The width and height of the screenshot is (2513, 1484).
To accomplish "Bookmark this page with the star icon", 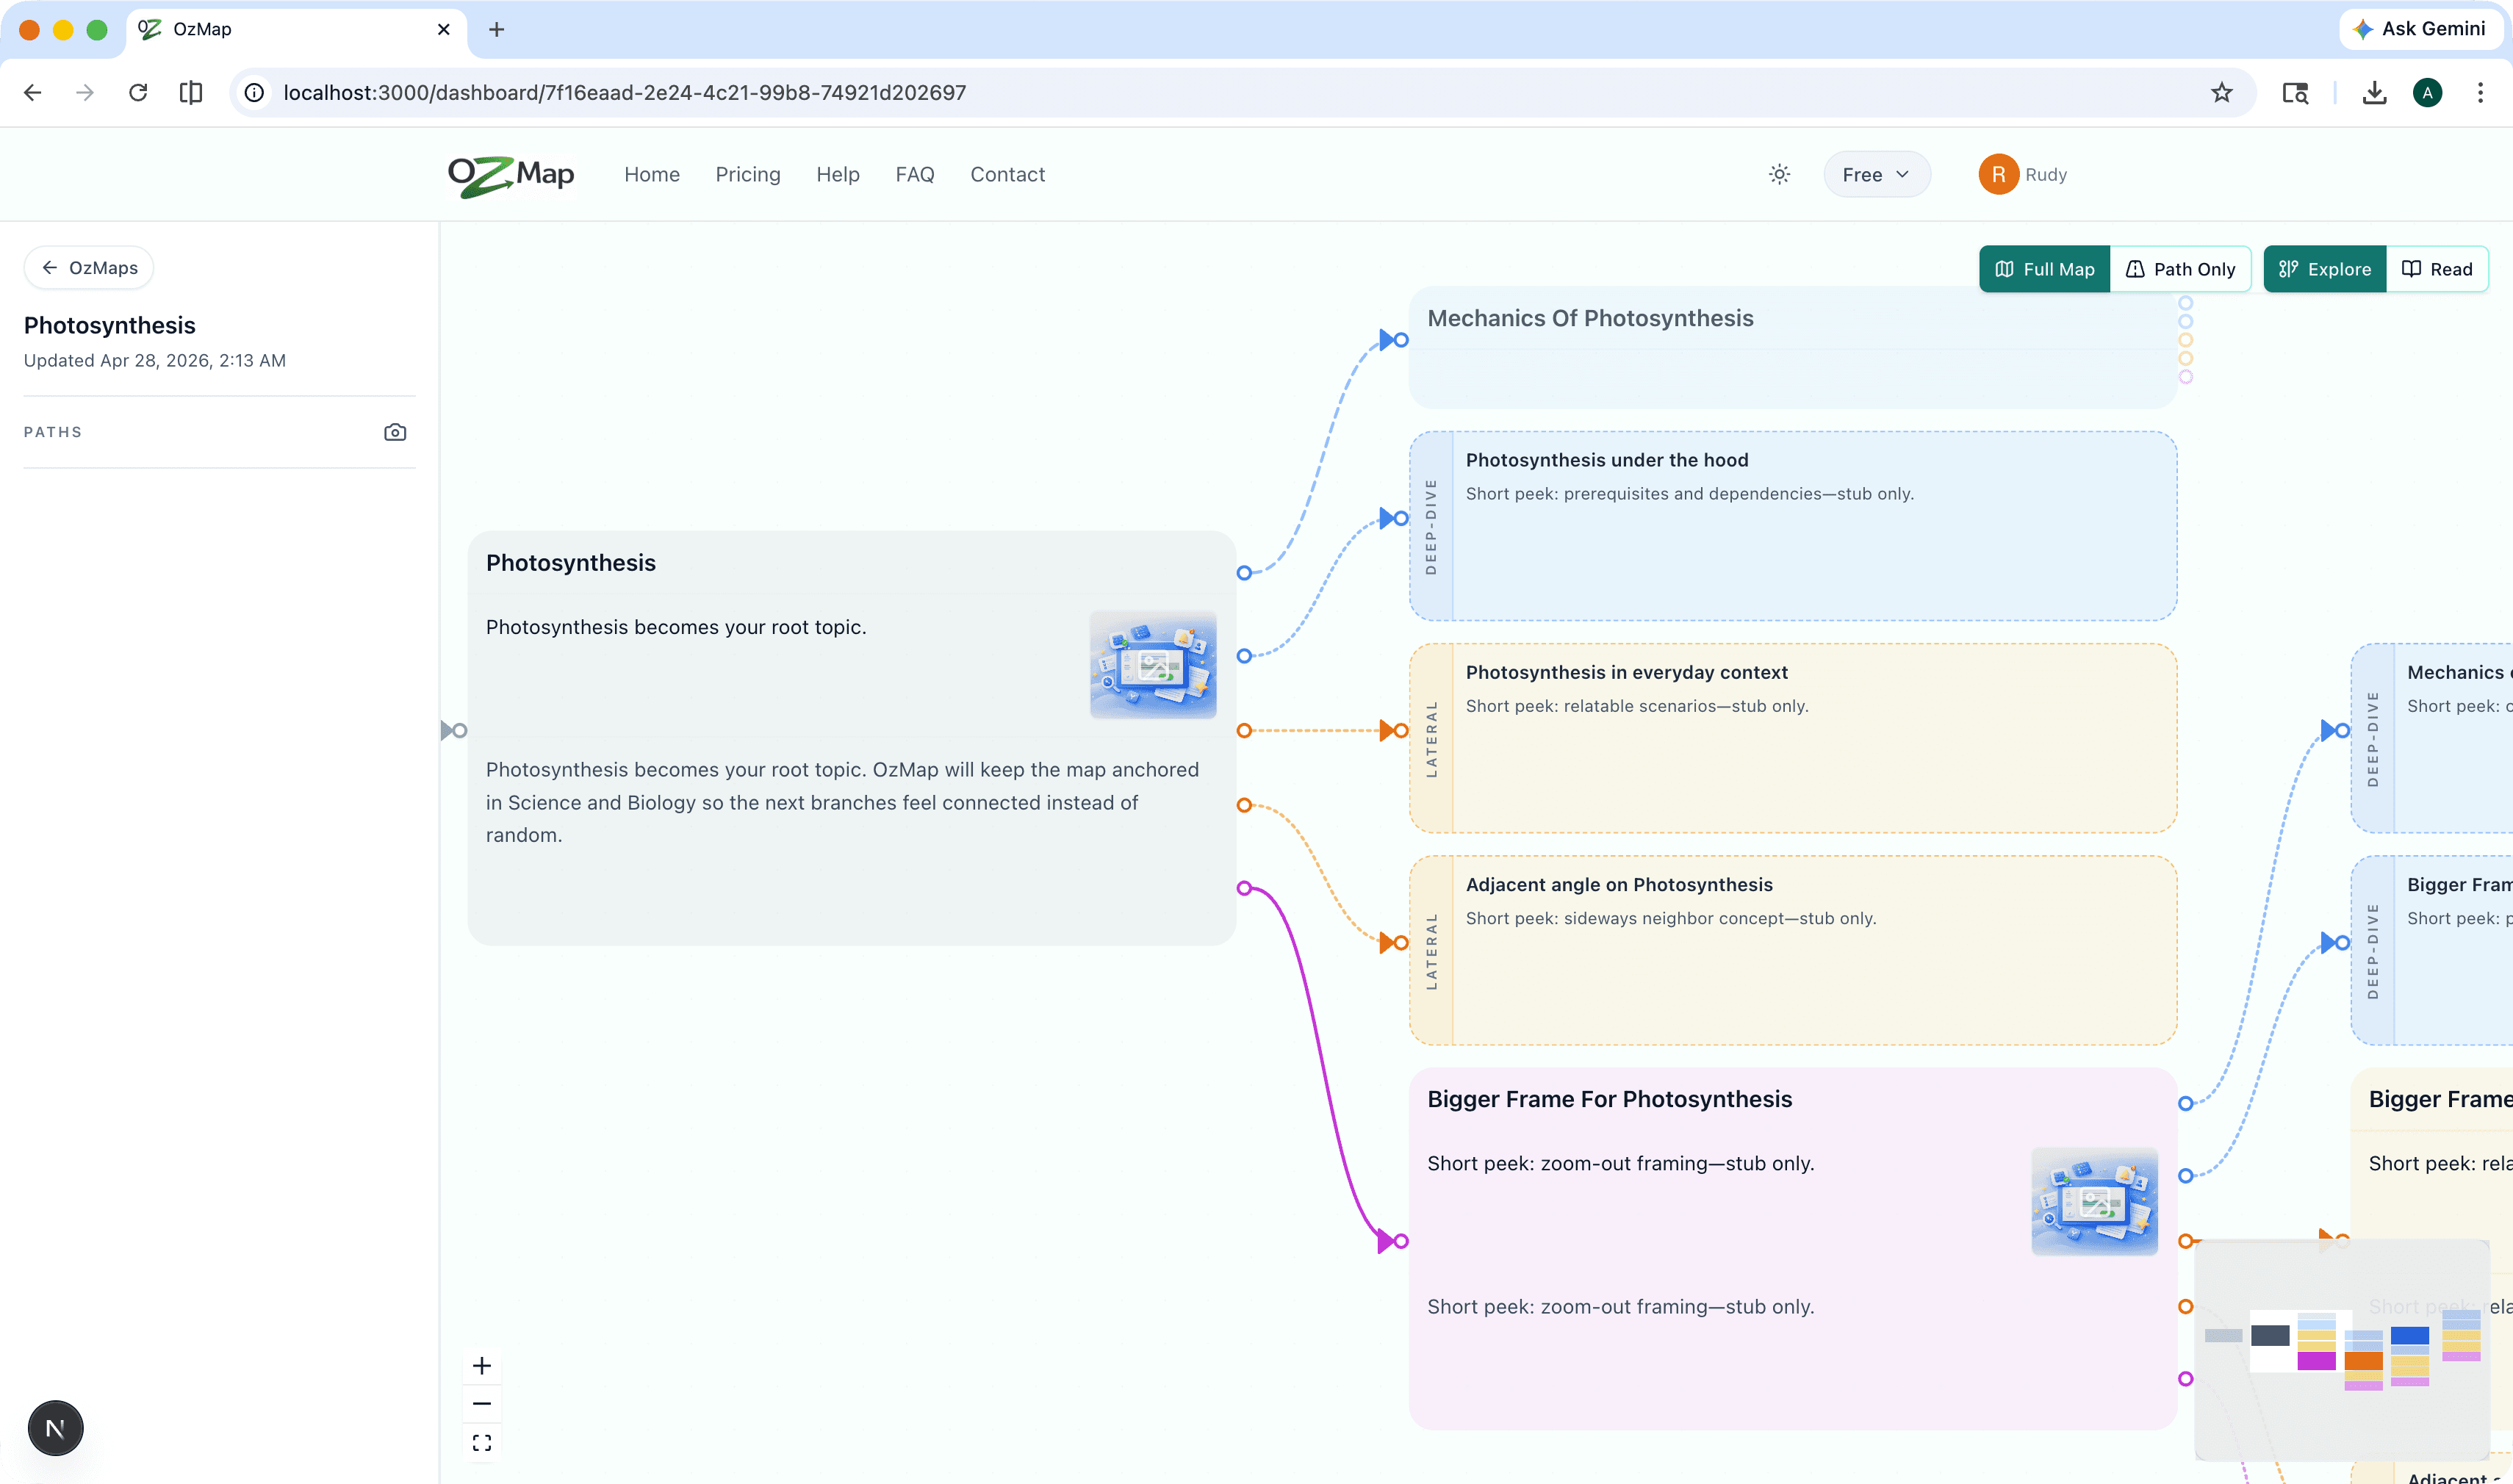I will click(x=2221, y=92).
